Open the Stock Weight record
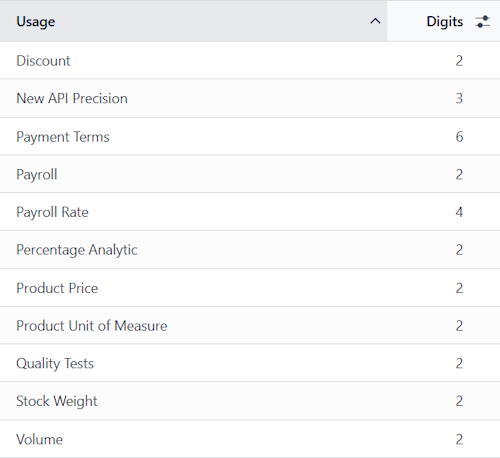This screenshot has width=500, height=458. [250, 401]
